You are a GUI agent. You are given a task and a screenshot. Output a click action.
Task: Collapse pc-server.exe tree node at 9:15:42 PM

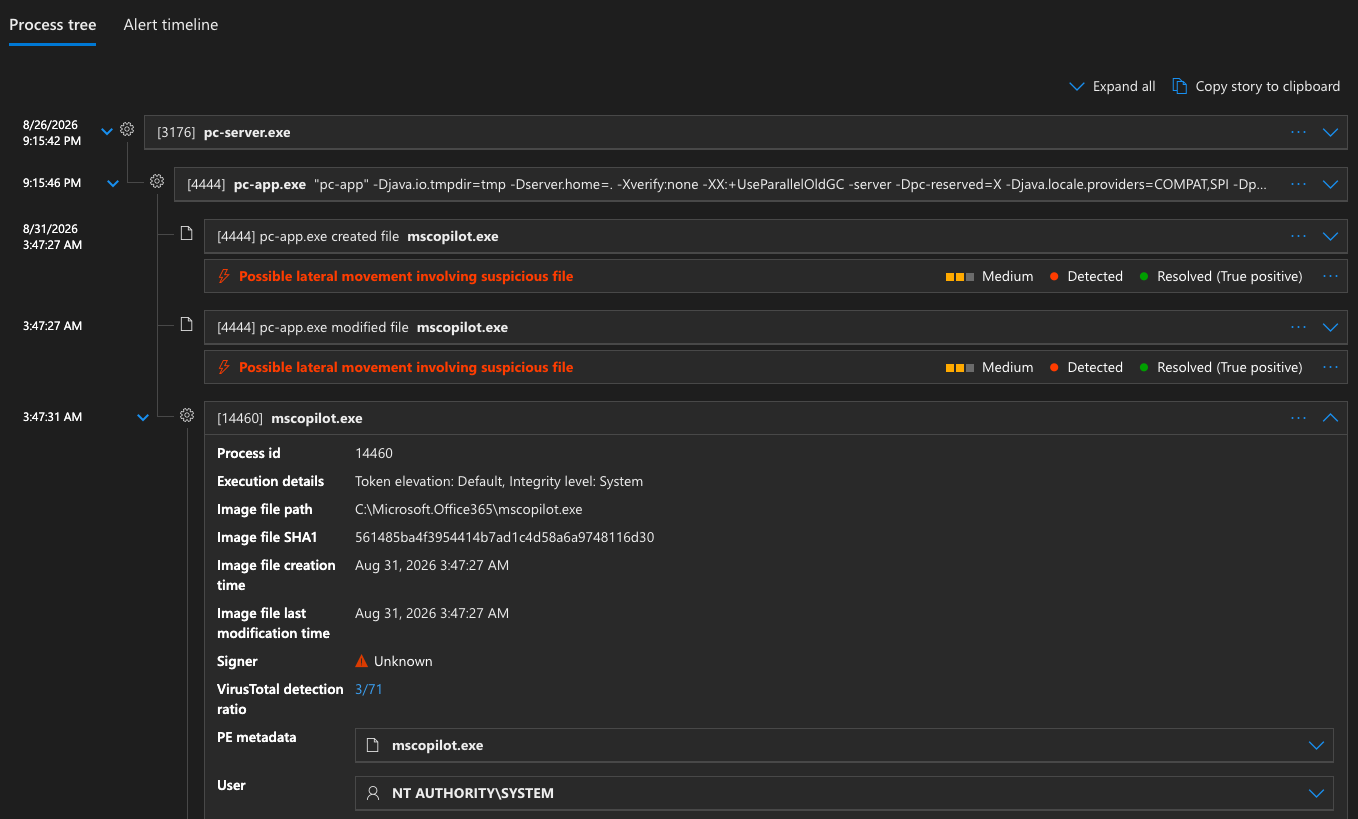pyautogui.click(x=108, y=131)
